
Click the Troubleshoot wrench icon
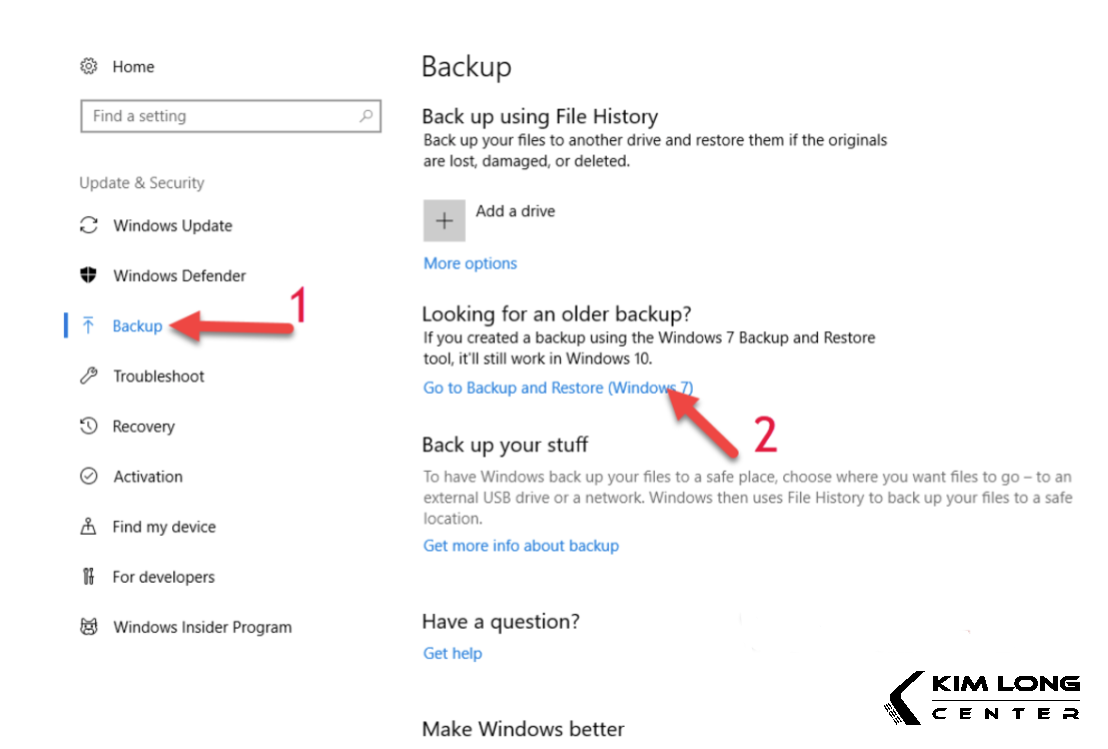pos(89,376)
